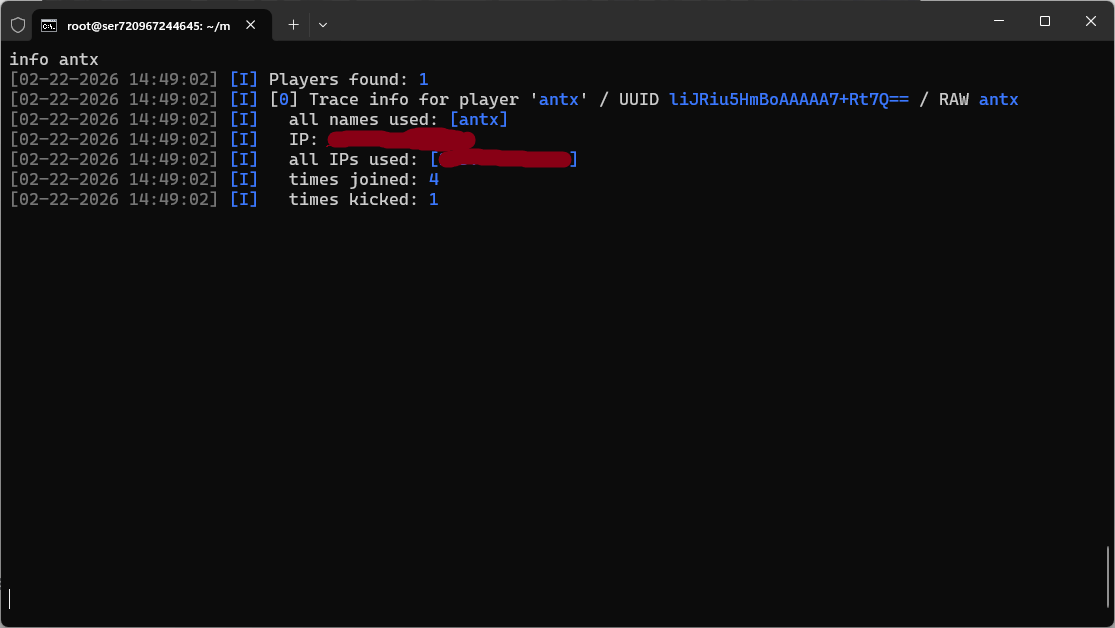Click the [antx] all names used value
The image size is (1115, 628).
pos(478,120)
